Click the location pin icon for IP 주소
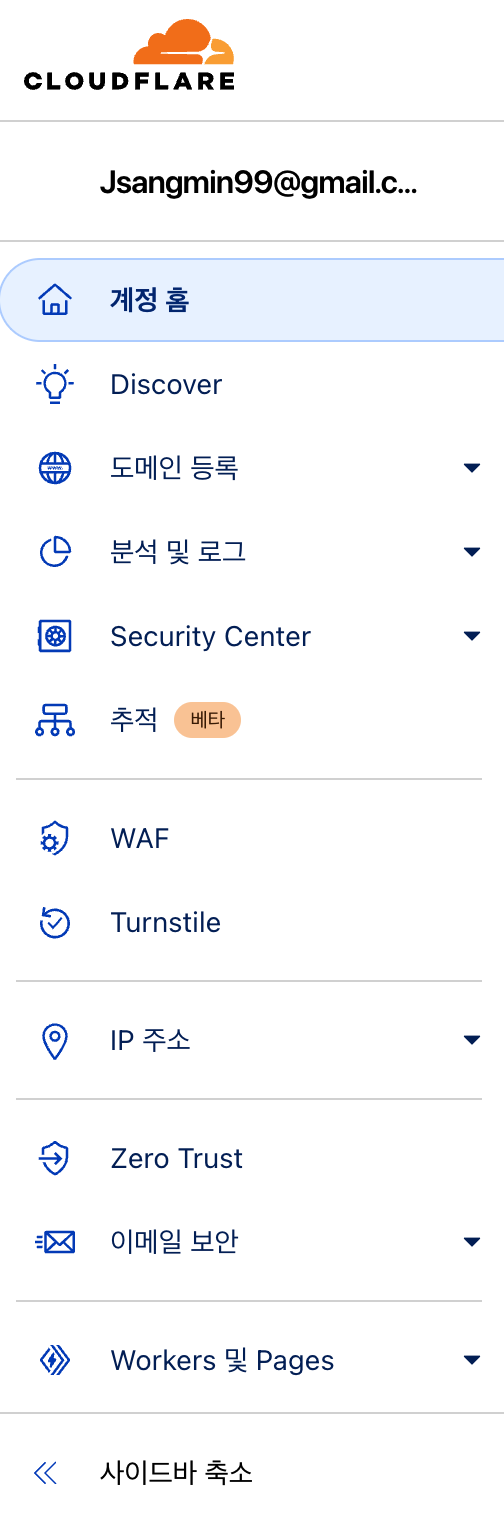This screenshot has height=1520, width=504. click(54, 1041)
